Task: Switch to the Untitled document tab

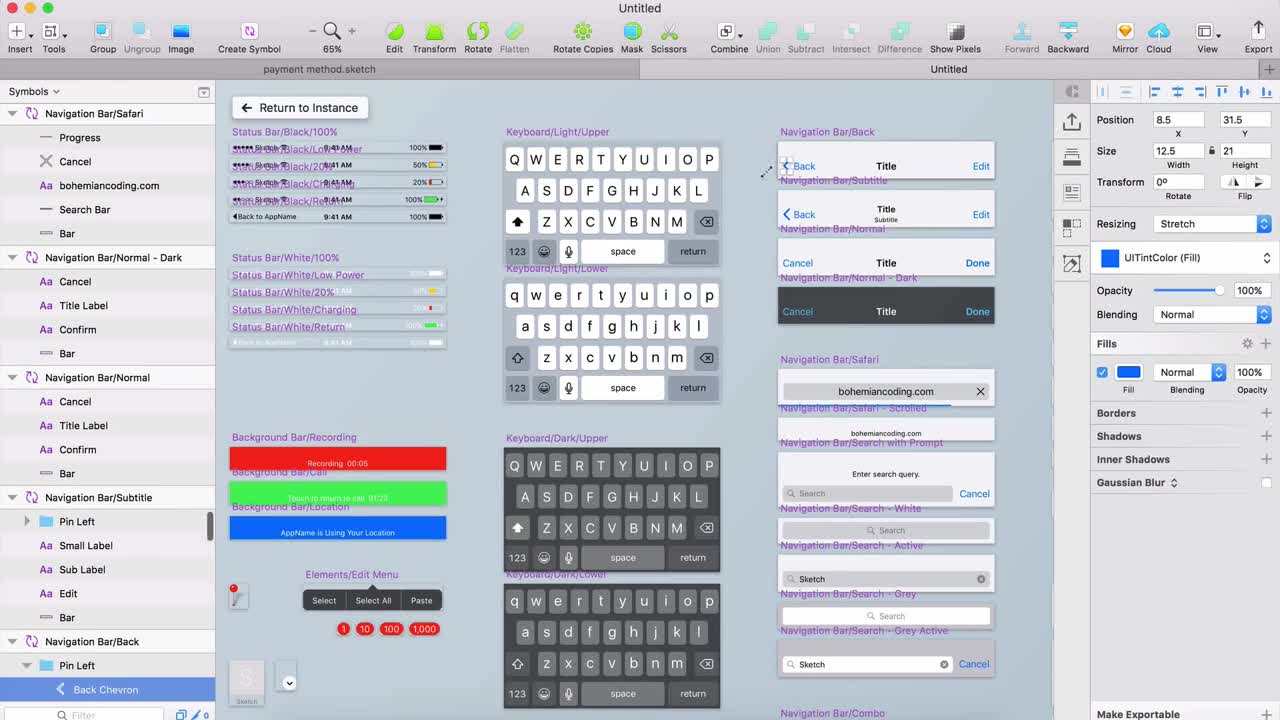Action: coord(948,69)
